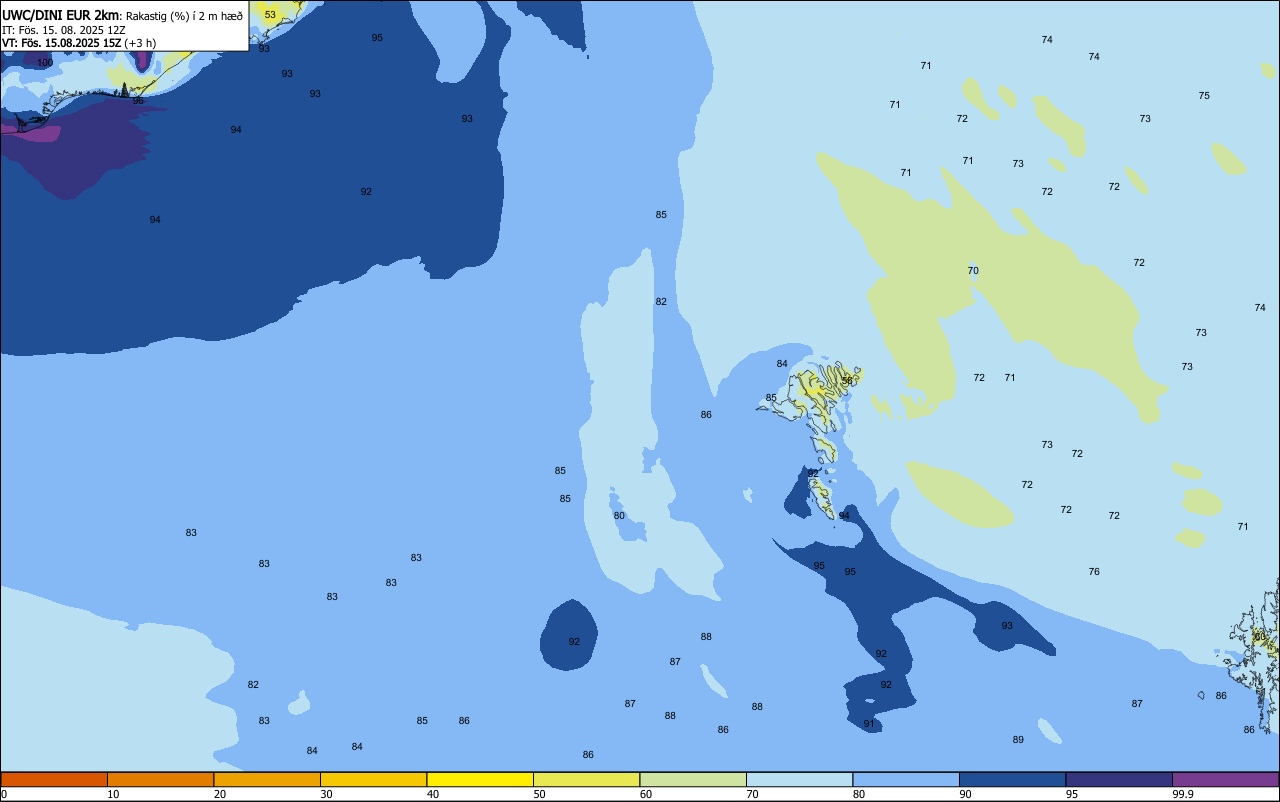The image size is (1280, 802).
Task: Choose the 95–99.9 dark indigo legend swatch
Action: click(x=1119, y=779)
